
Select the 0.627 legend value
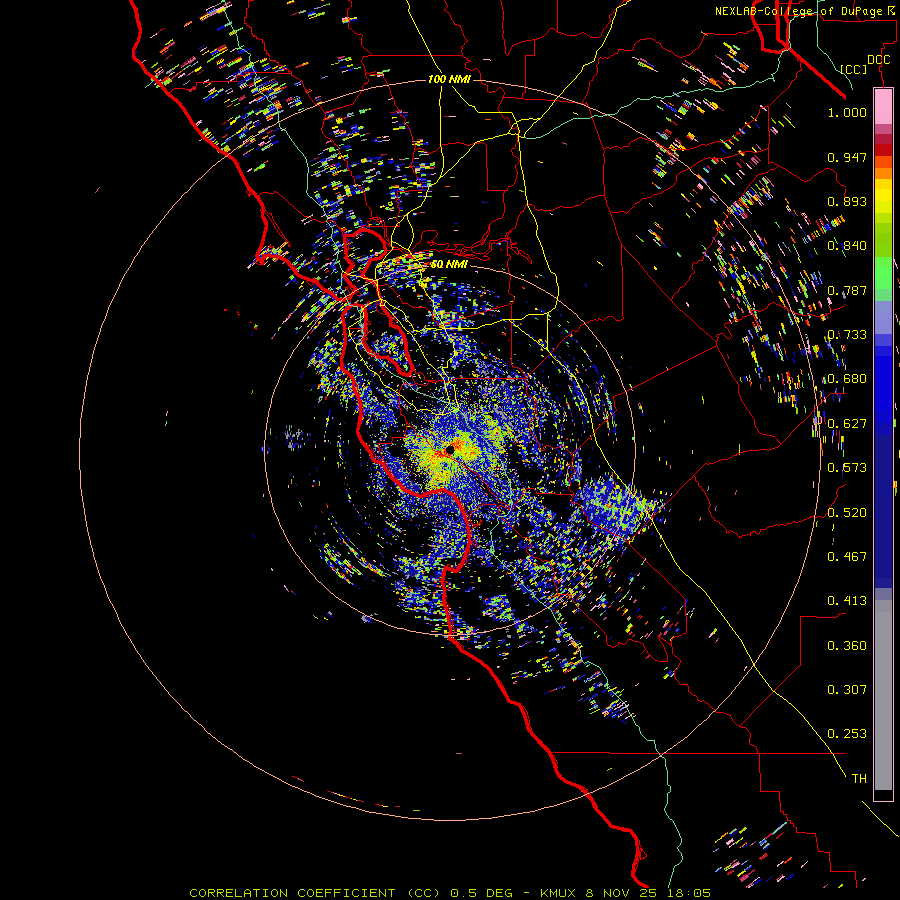(x=847, y=424)
